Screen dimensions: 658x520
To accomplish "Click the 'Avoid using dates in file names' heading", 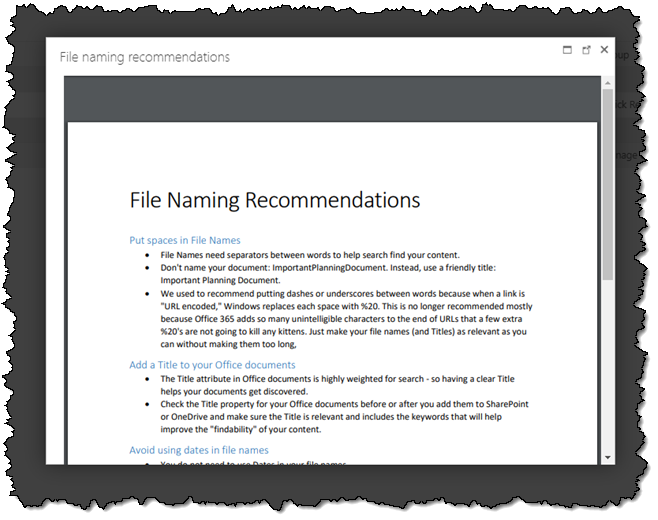I will point(199,450).
